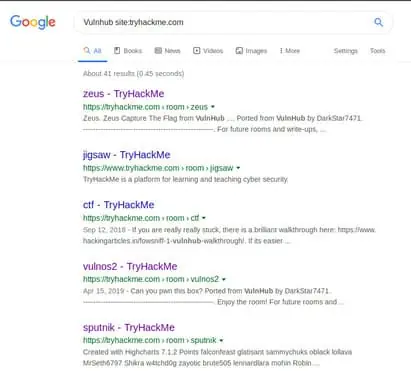Viewport: 411px width, 371px height.
Task: Switch to the News tab
Action: (x=168, y=51)
